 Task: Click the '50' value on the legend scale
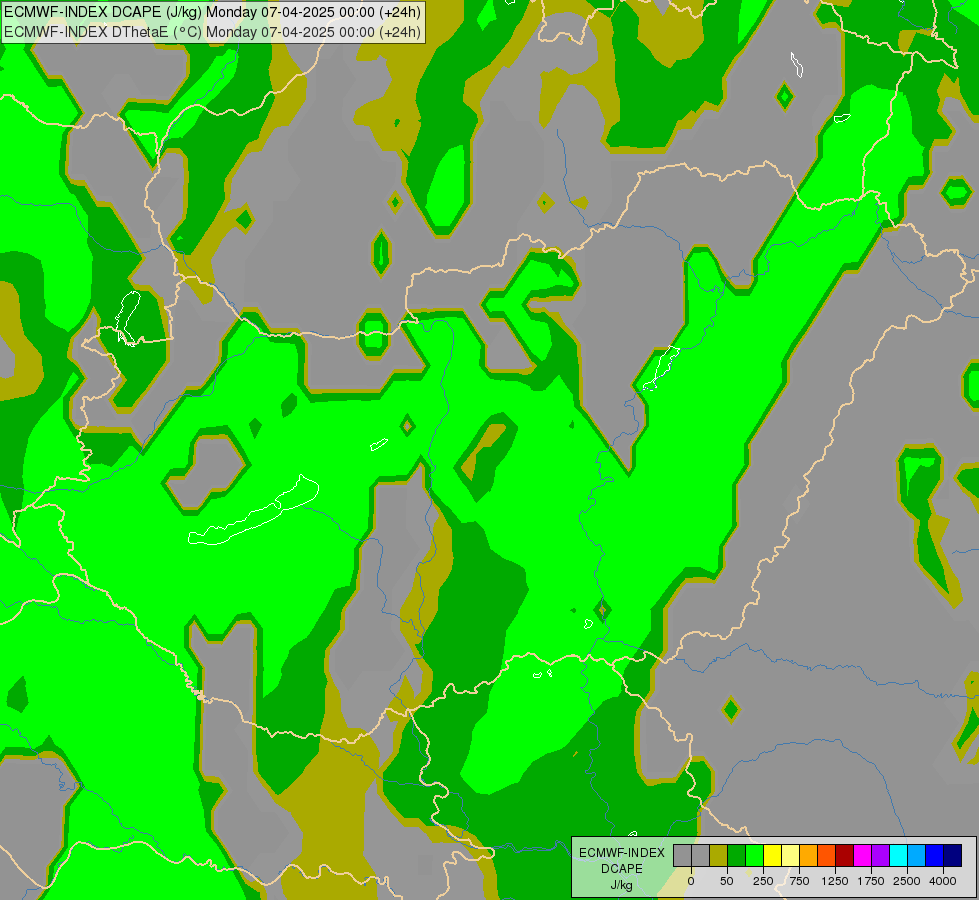coord(727,881)
